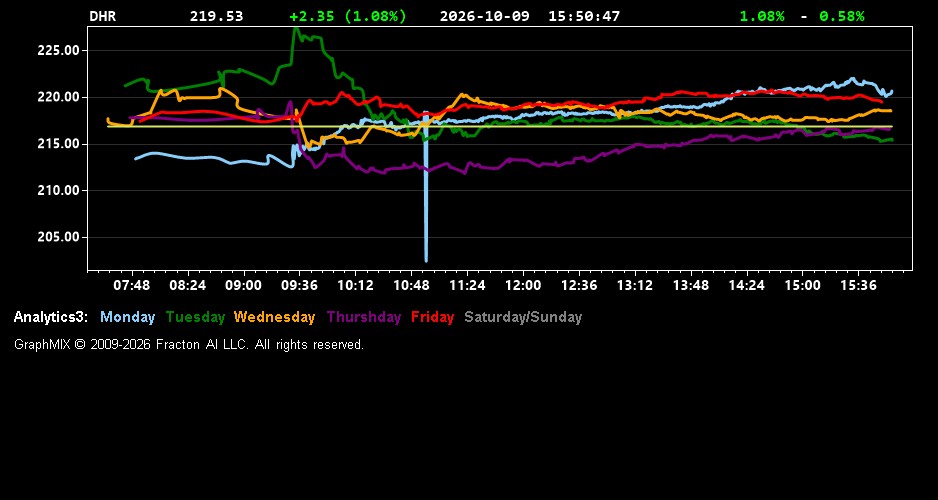Click the bottom of Monday's downward spike

click(x=426, y=260)
